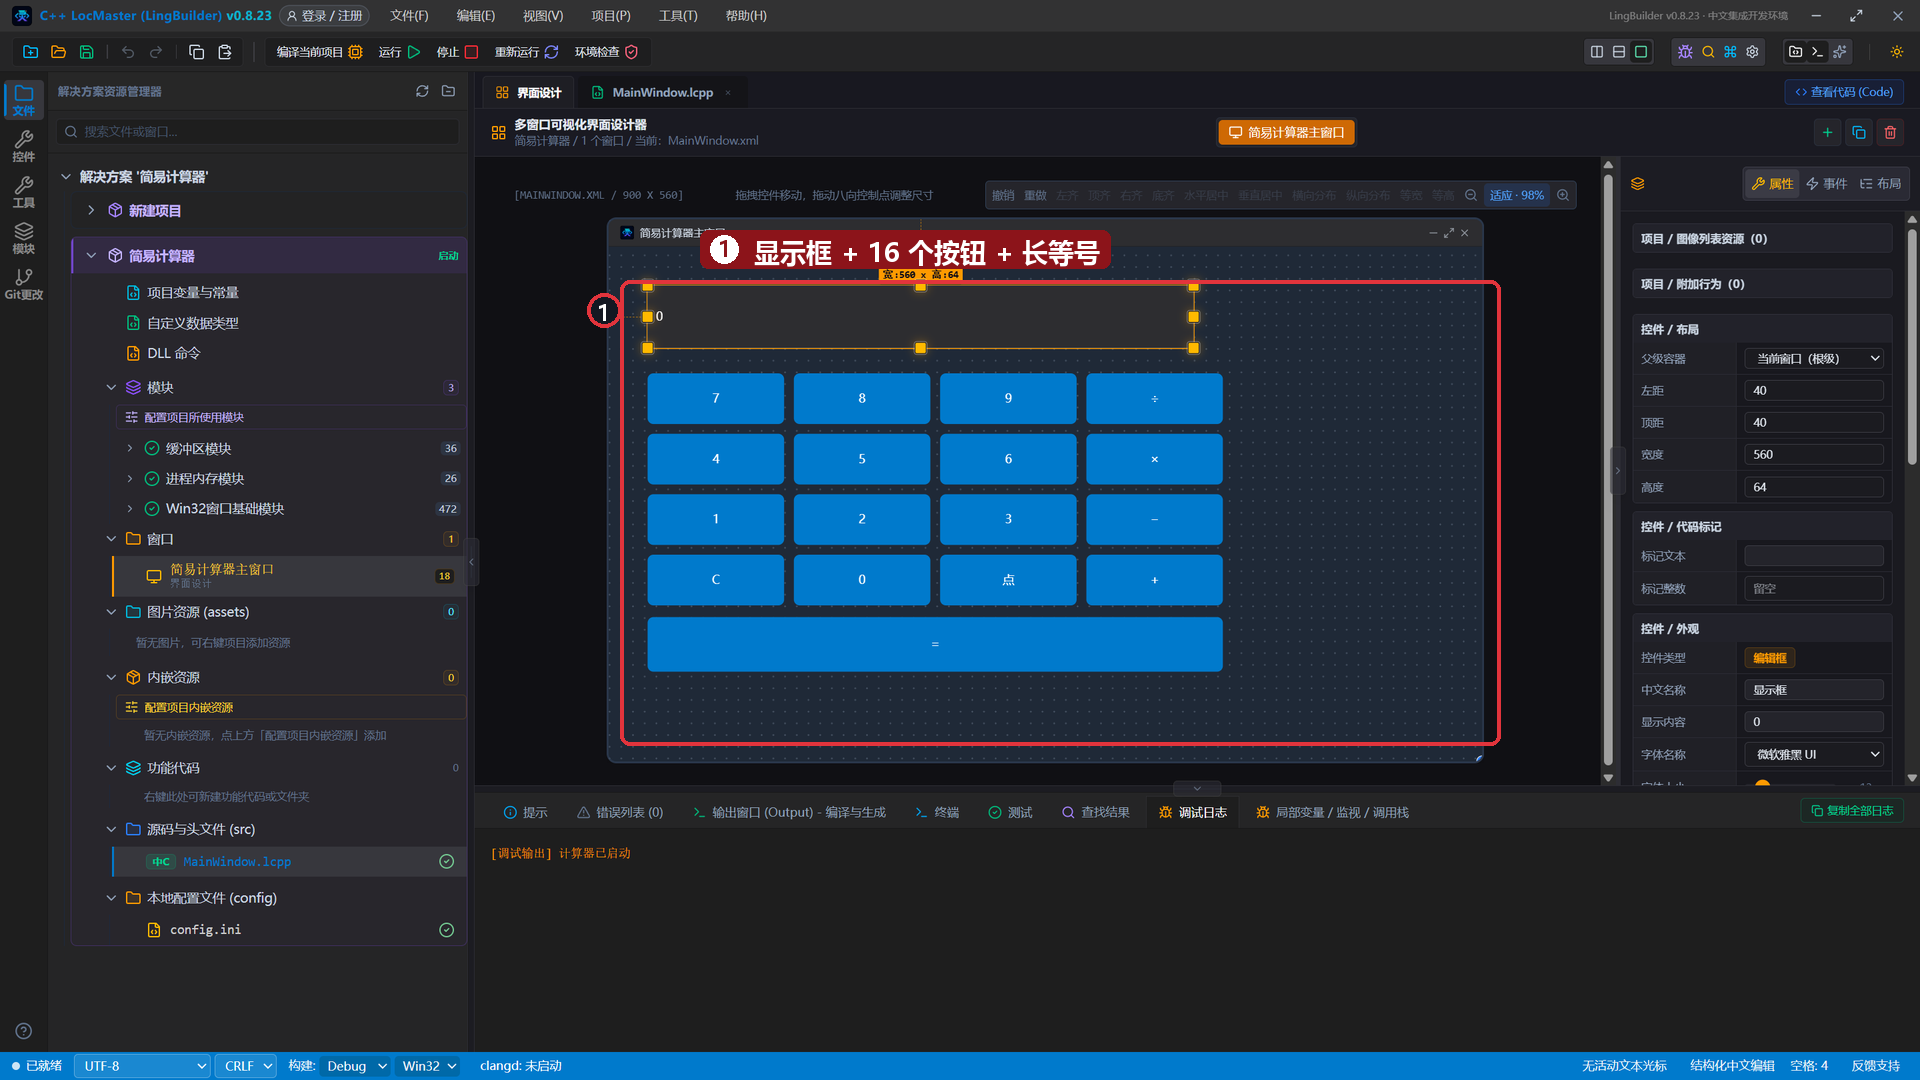Open the command palette icon
The image size is (1920, 1080).
tap(1730, 52)
